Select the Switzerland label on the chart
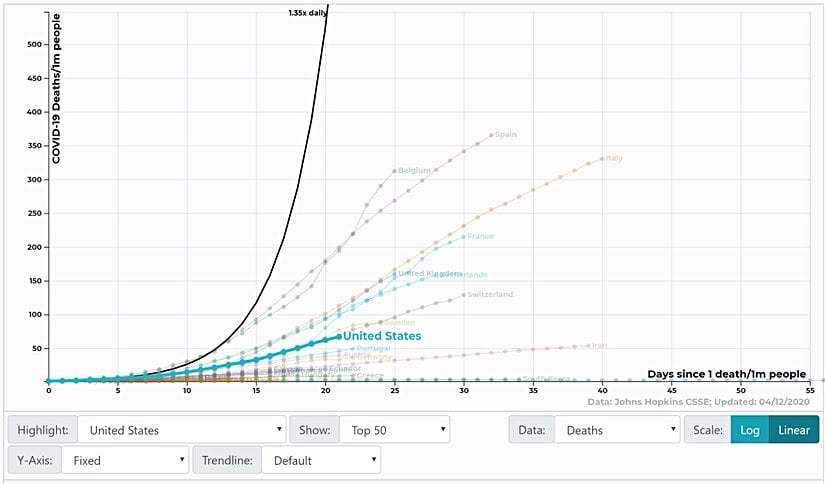This screenshot has height=484, width=825. pyautogui.click(x=490, y=294)
